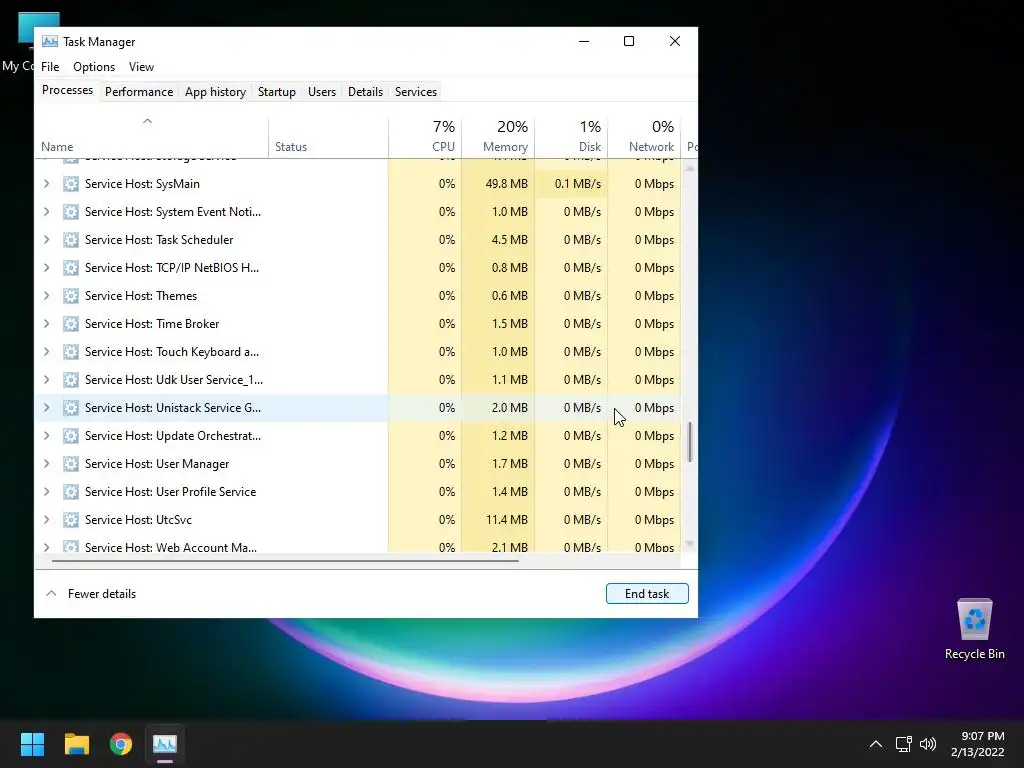This screenshot has height=768, width=1024.
Task: Sort processes by Disk column
Action: point(571,136)
